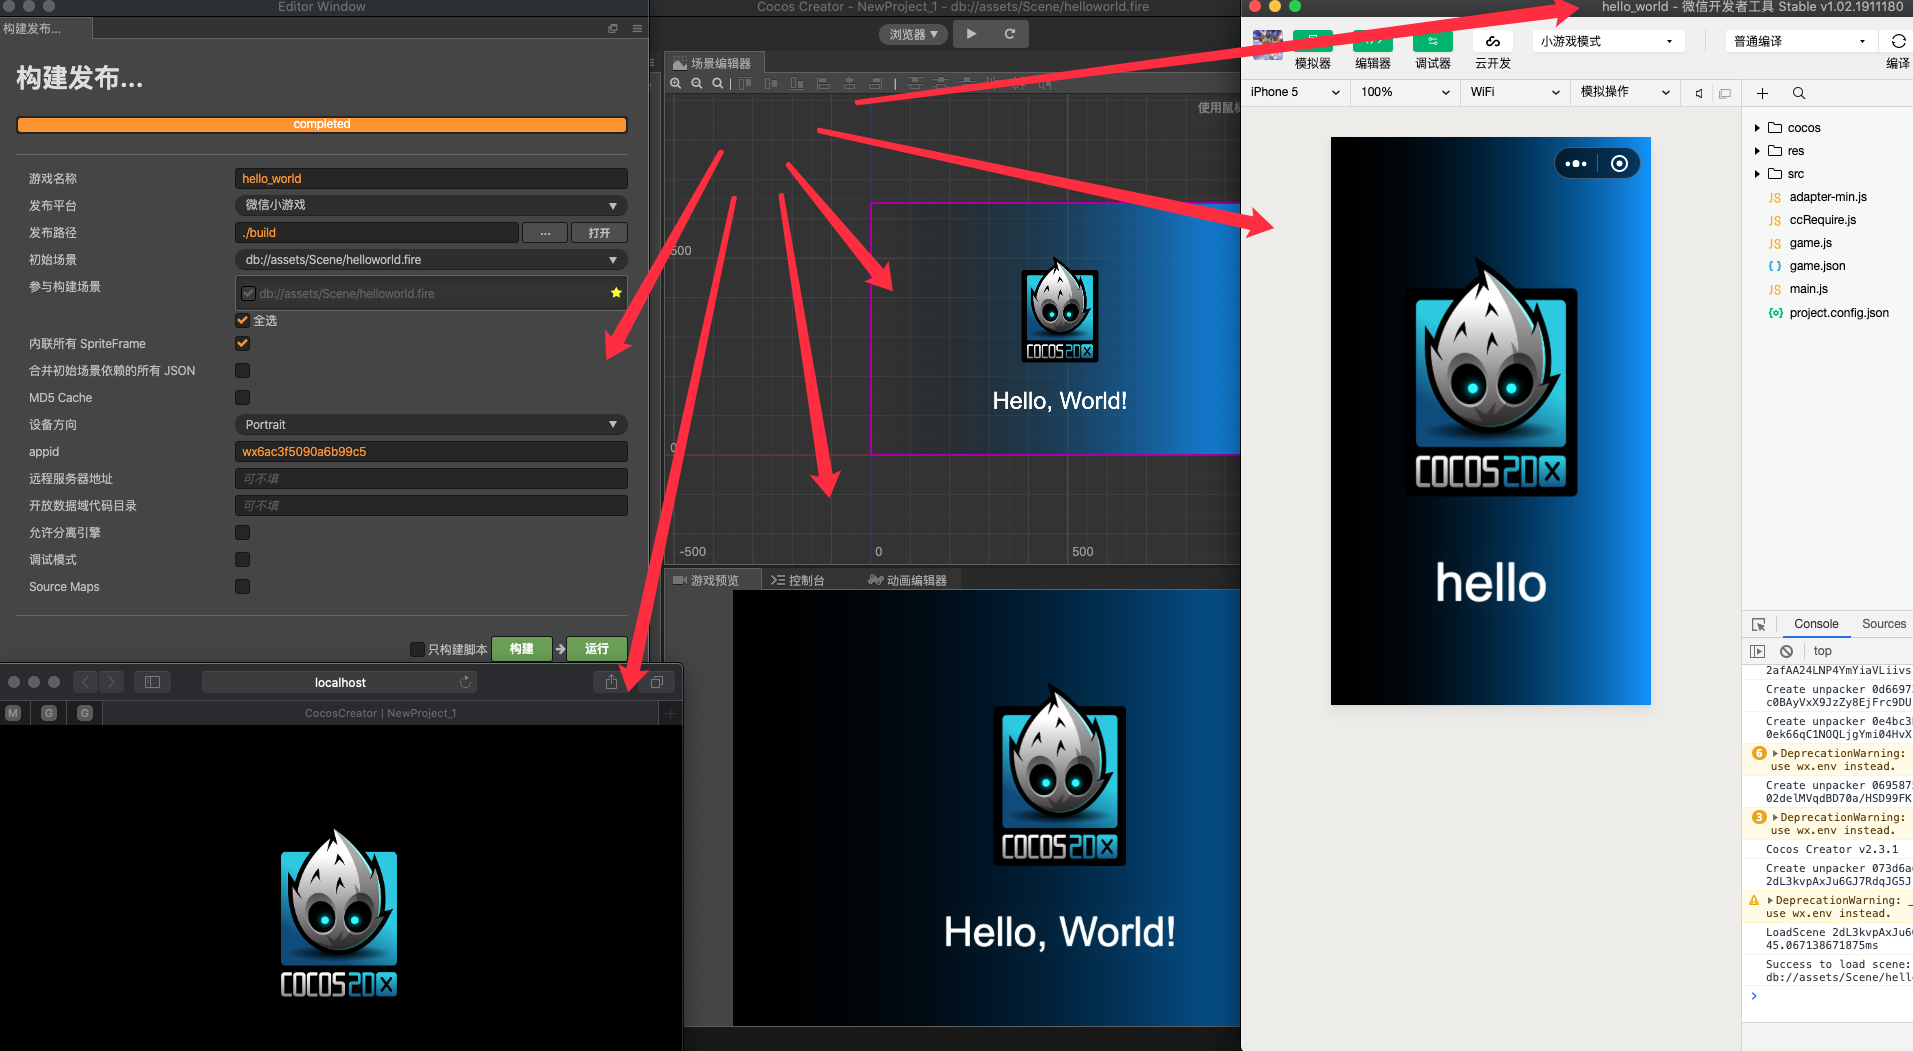Click the Safari share icon
Viewport: 1913px width, 1051px height.
click(x=611, y=682)
